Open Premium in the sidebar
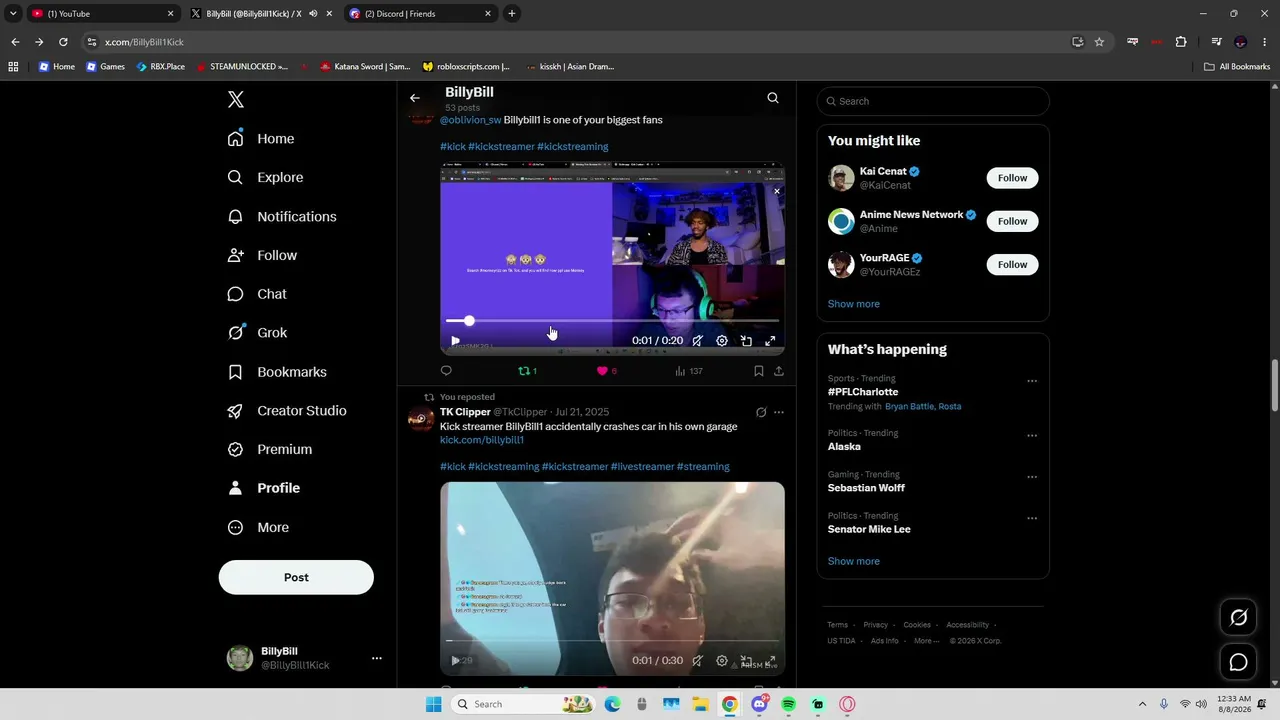The image size is (1280, 720). [270, 450]
